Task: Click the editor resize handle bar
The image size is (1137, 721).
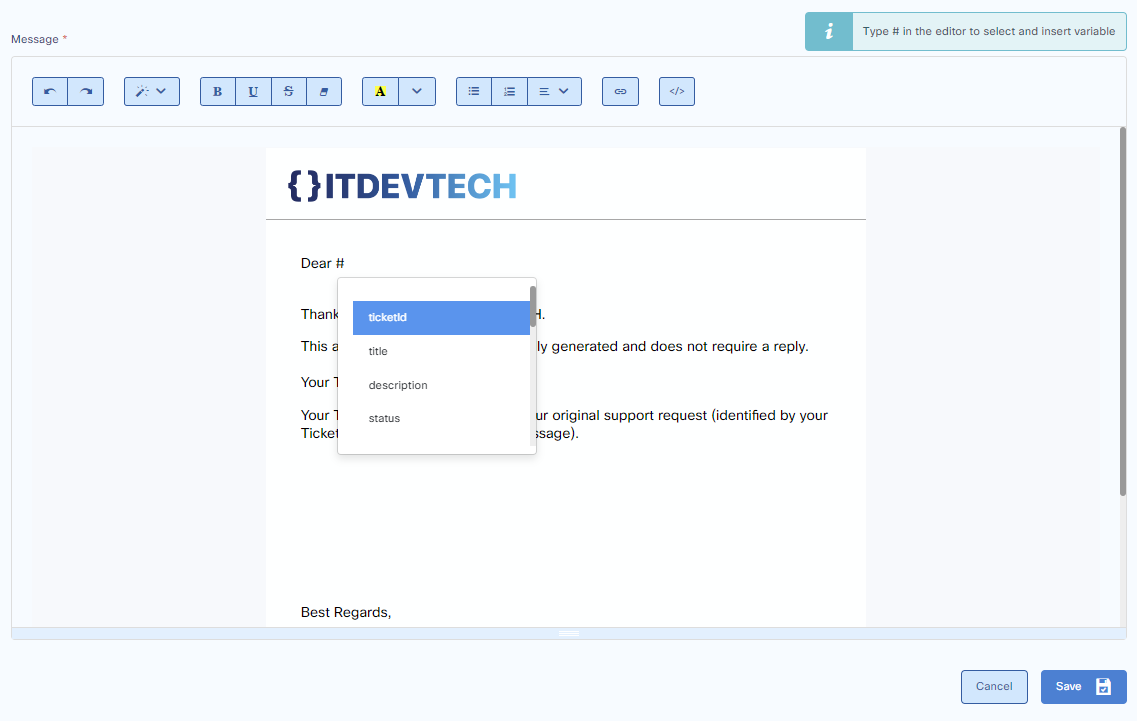Action: pyautogui.click(x=568, y=633)
